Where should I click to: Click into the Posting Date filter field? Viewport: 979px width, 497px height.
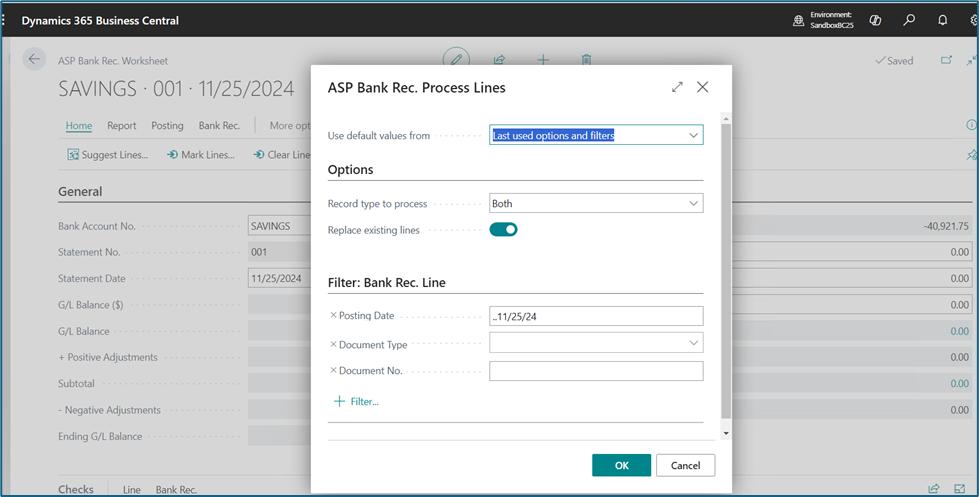point(596,316)
